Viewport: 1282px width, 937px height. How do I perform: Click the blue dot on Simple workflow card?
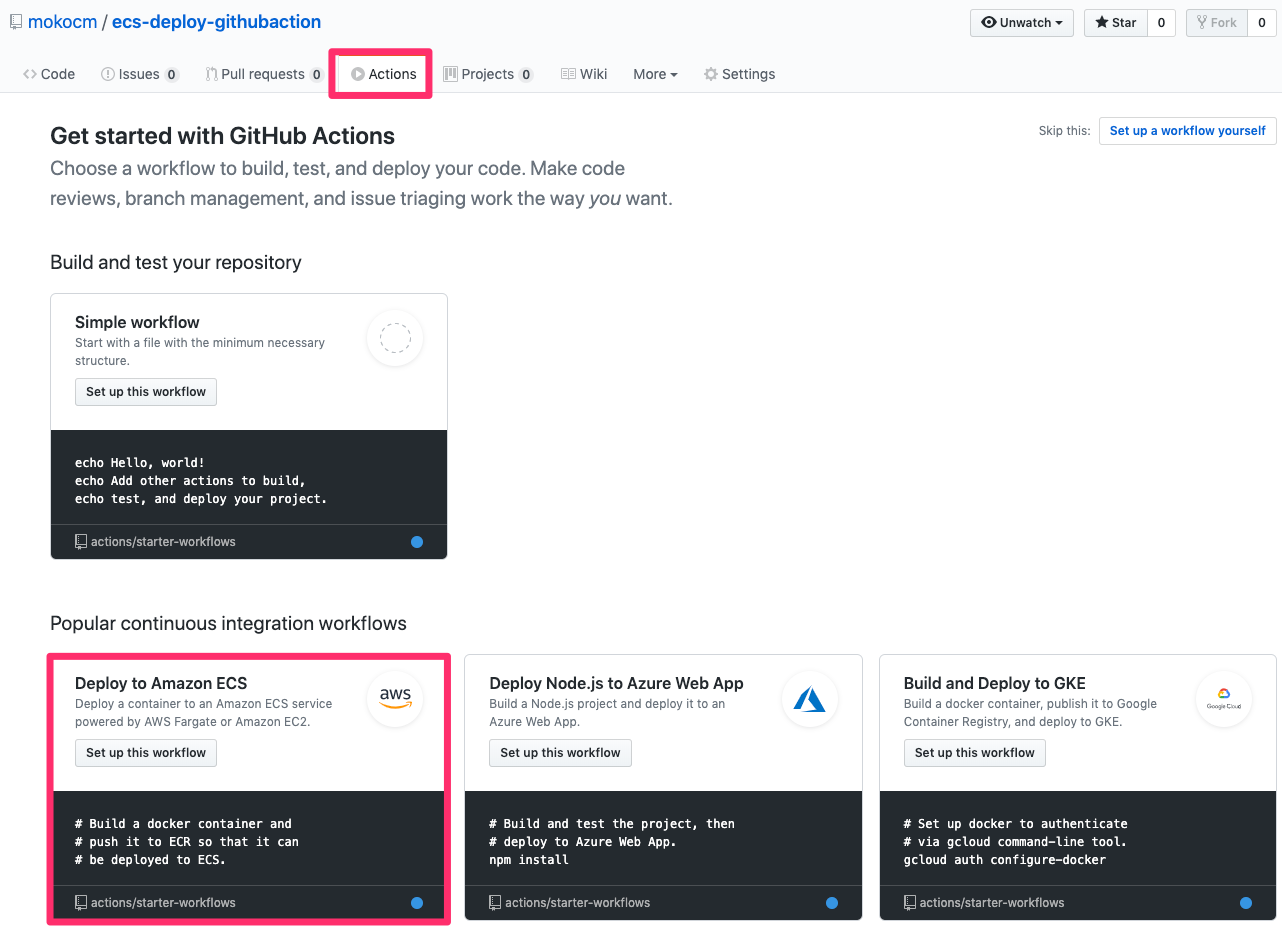pos(417,542)
